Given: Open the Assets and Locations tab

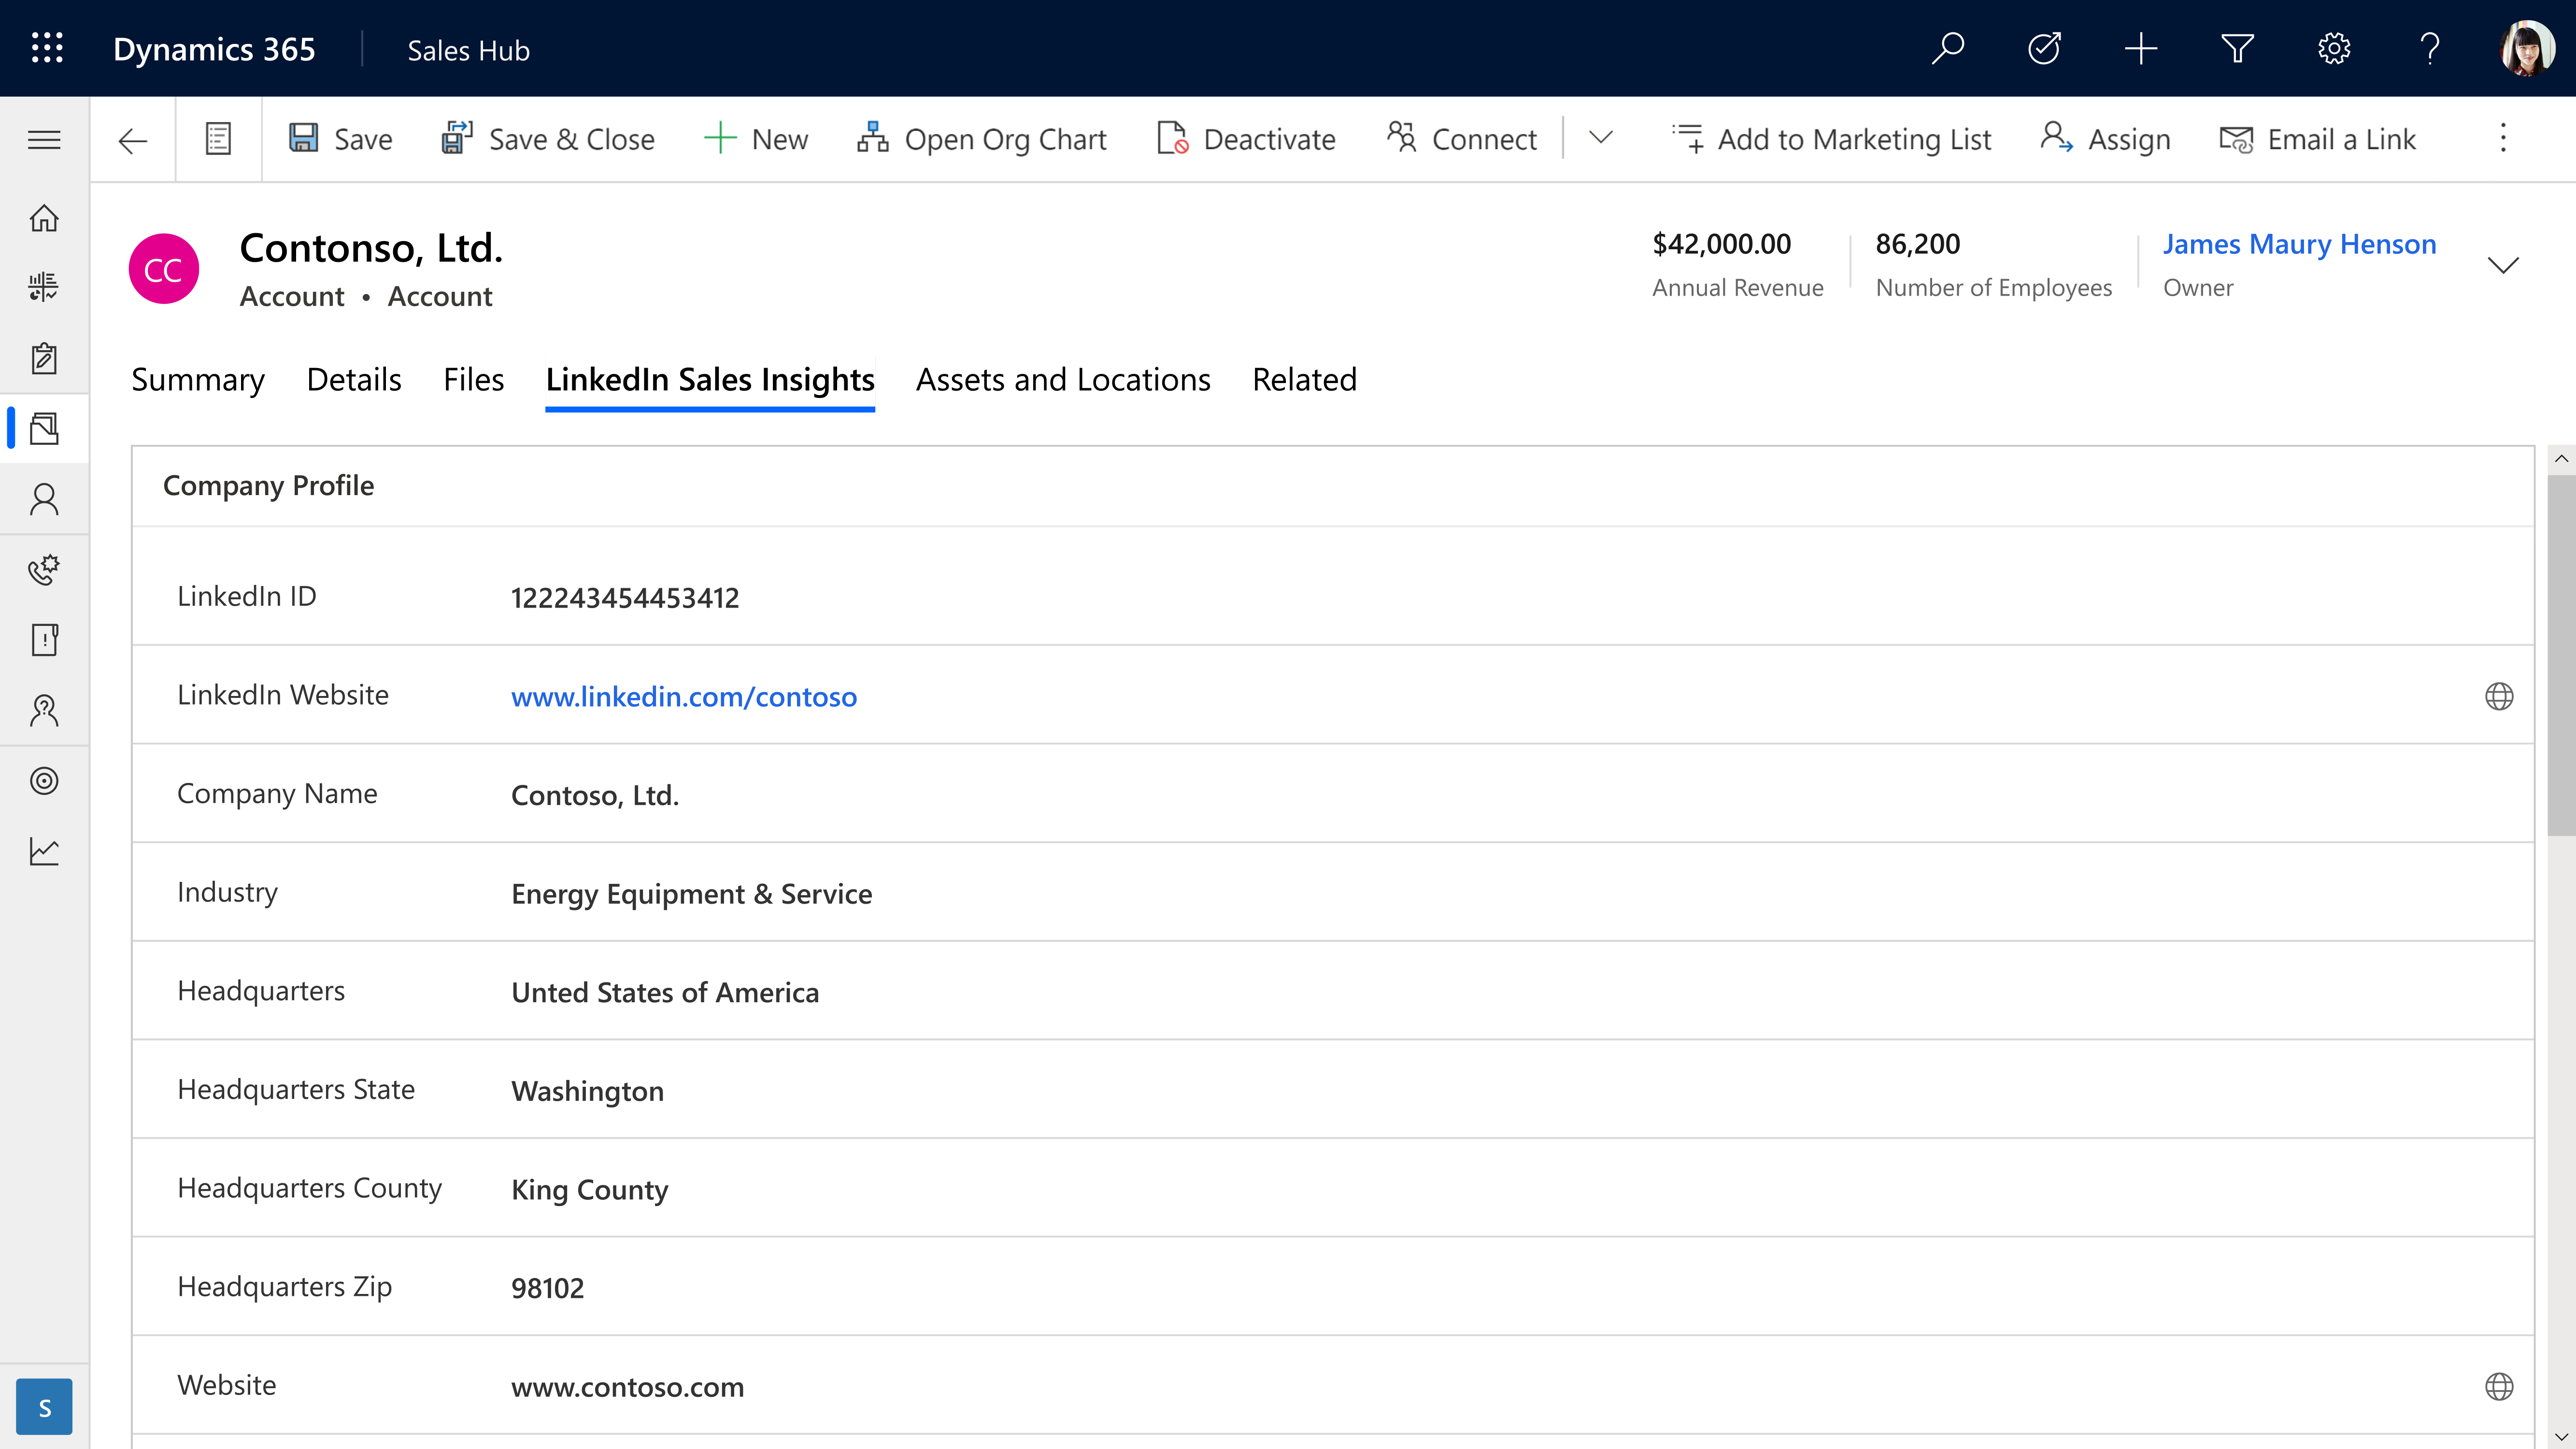Looking at the screenshot, I should [x=1063, y=379].
